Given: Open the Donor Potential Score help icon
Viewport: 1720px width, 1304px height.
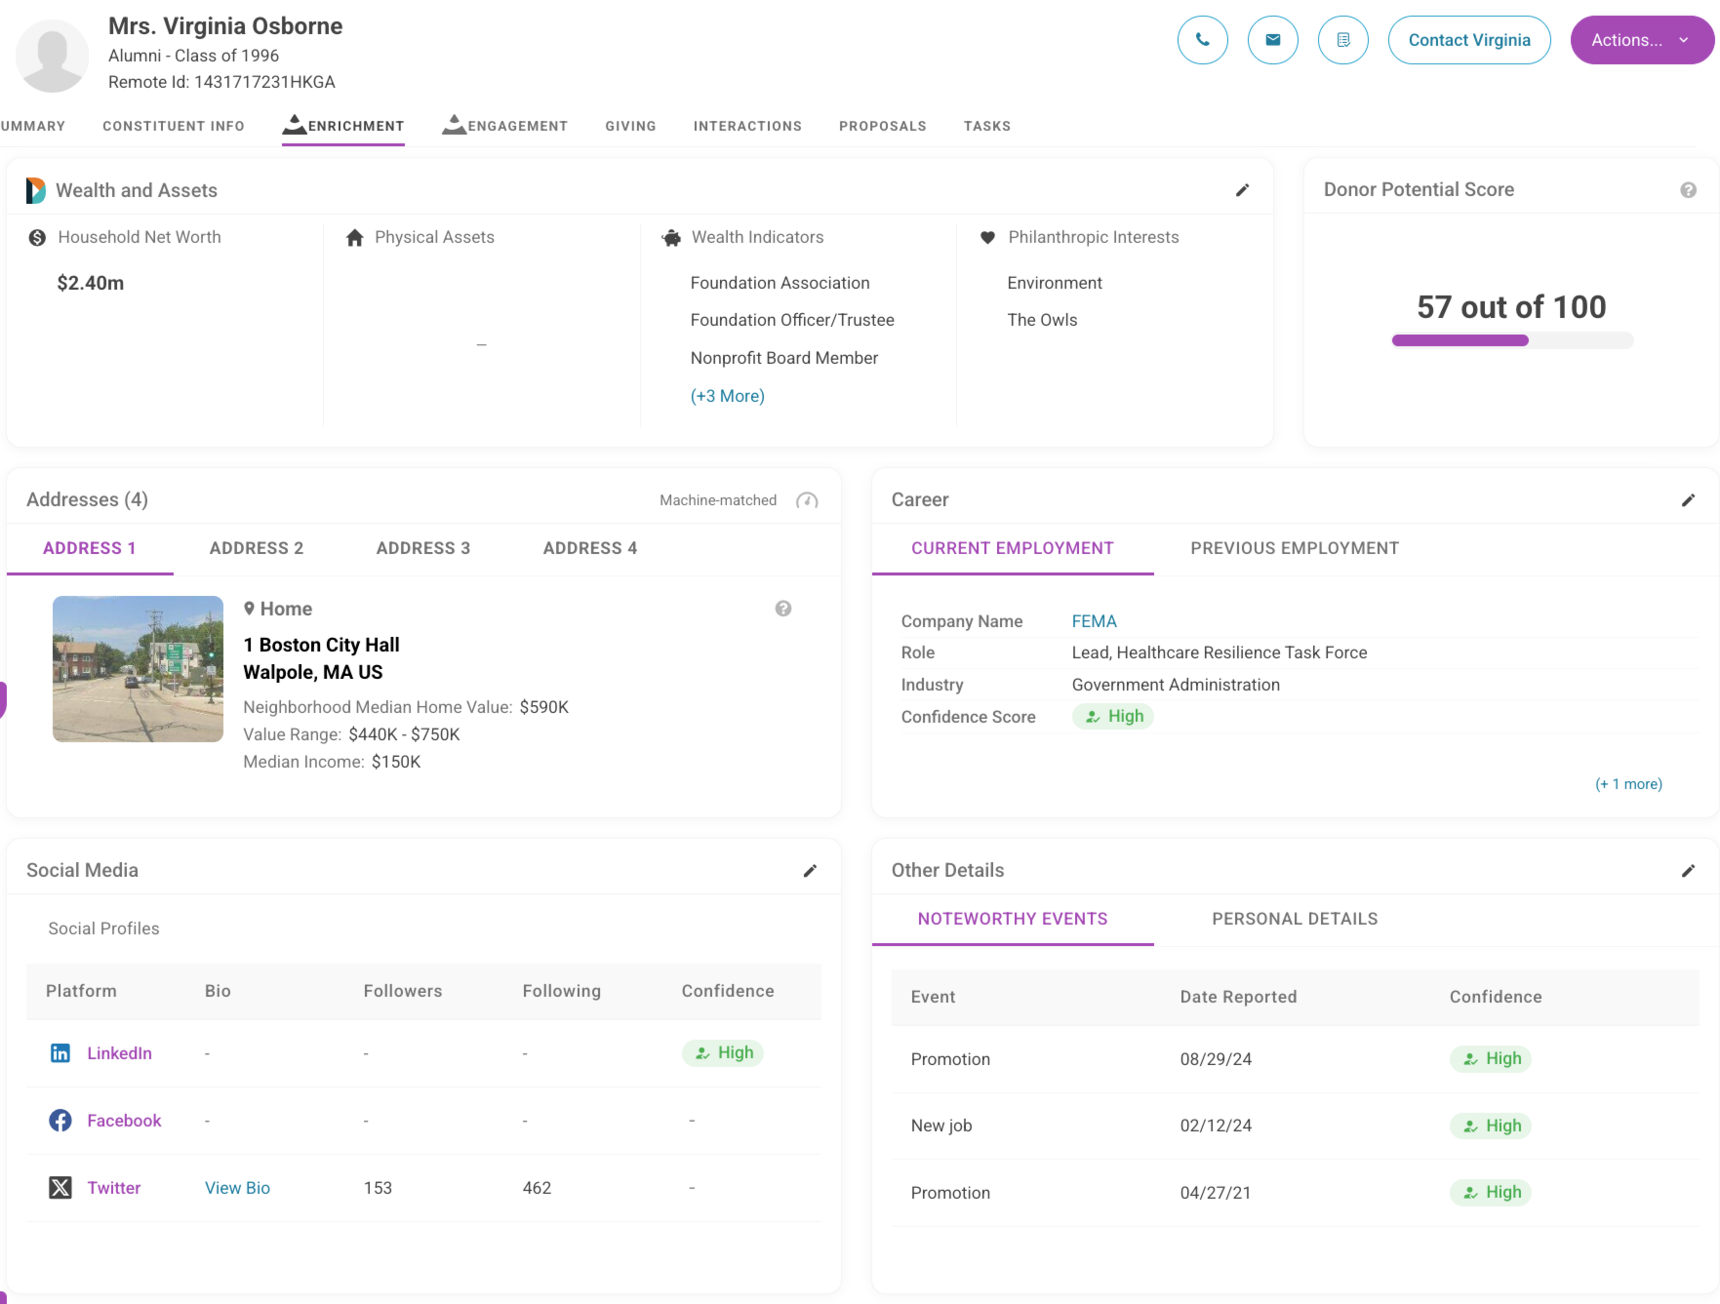Looking at the screenshot, I should click(x=1688, y=190).
